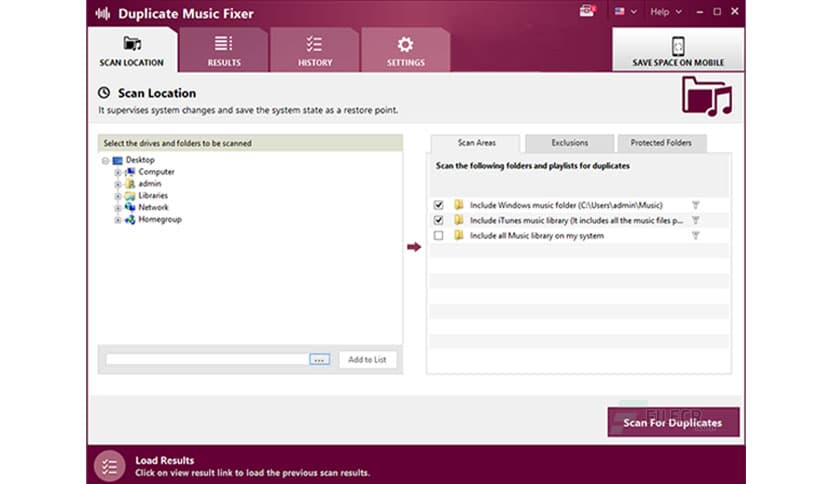Select the admin user folder icon
This screenshot has width=836, height=484.
coord(130,184)
